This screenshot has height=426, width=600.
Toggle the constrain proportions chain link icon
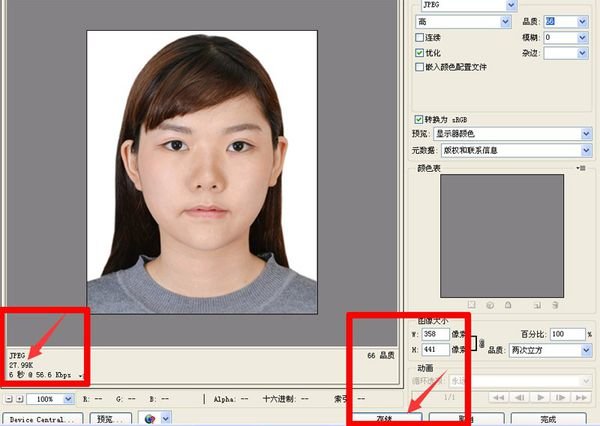coord(481,343)
